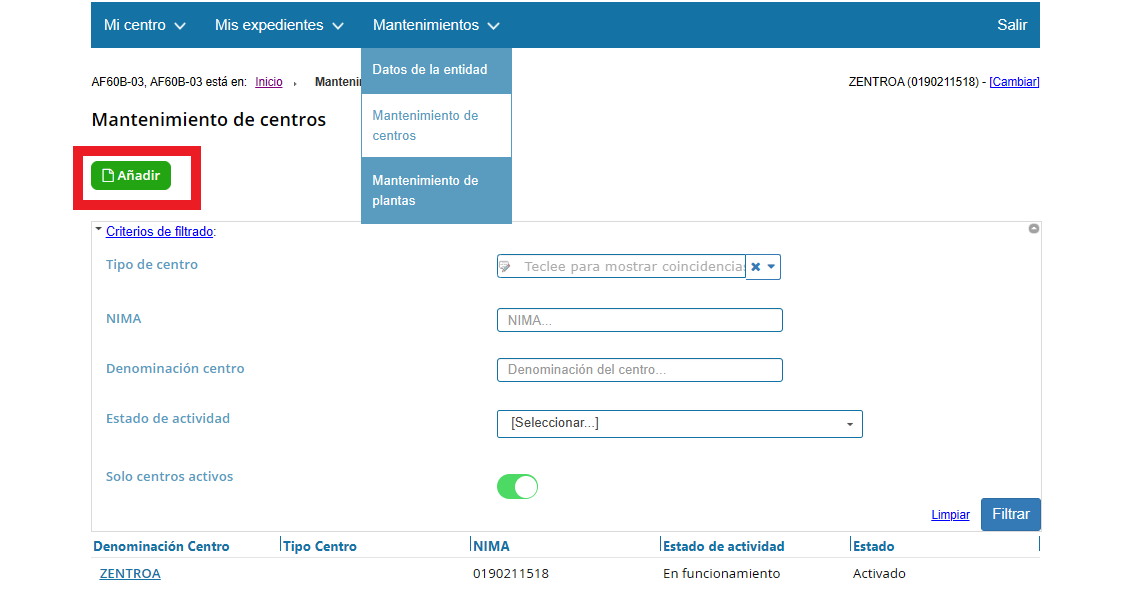The width and height of the screenshot is (1127, 591).
Task: Click the Cambiar link next to ZENTROA
Action: coord(1013,82)
